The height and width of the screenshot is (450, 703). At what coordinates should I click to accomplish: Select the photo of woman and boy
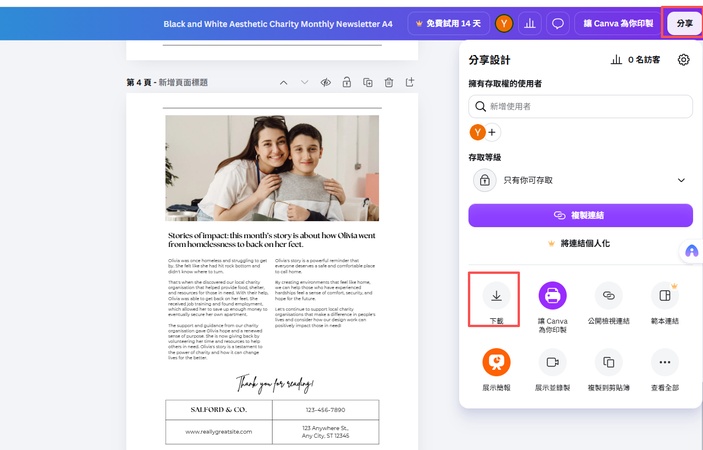[x=272, y=168]
